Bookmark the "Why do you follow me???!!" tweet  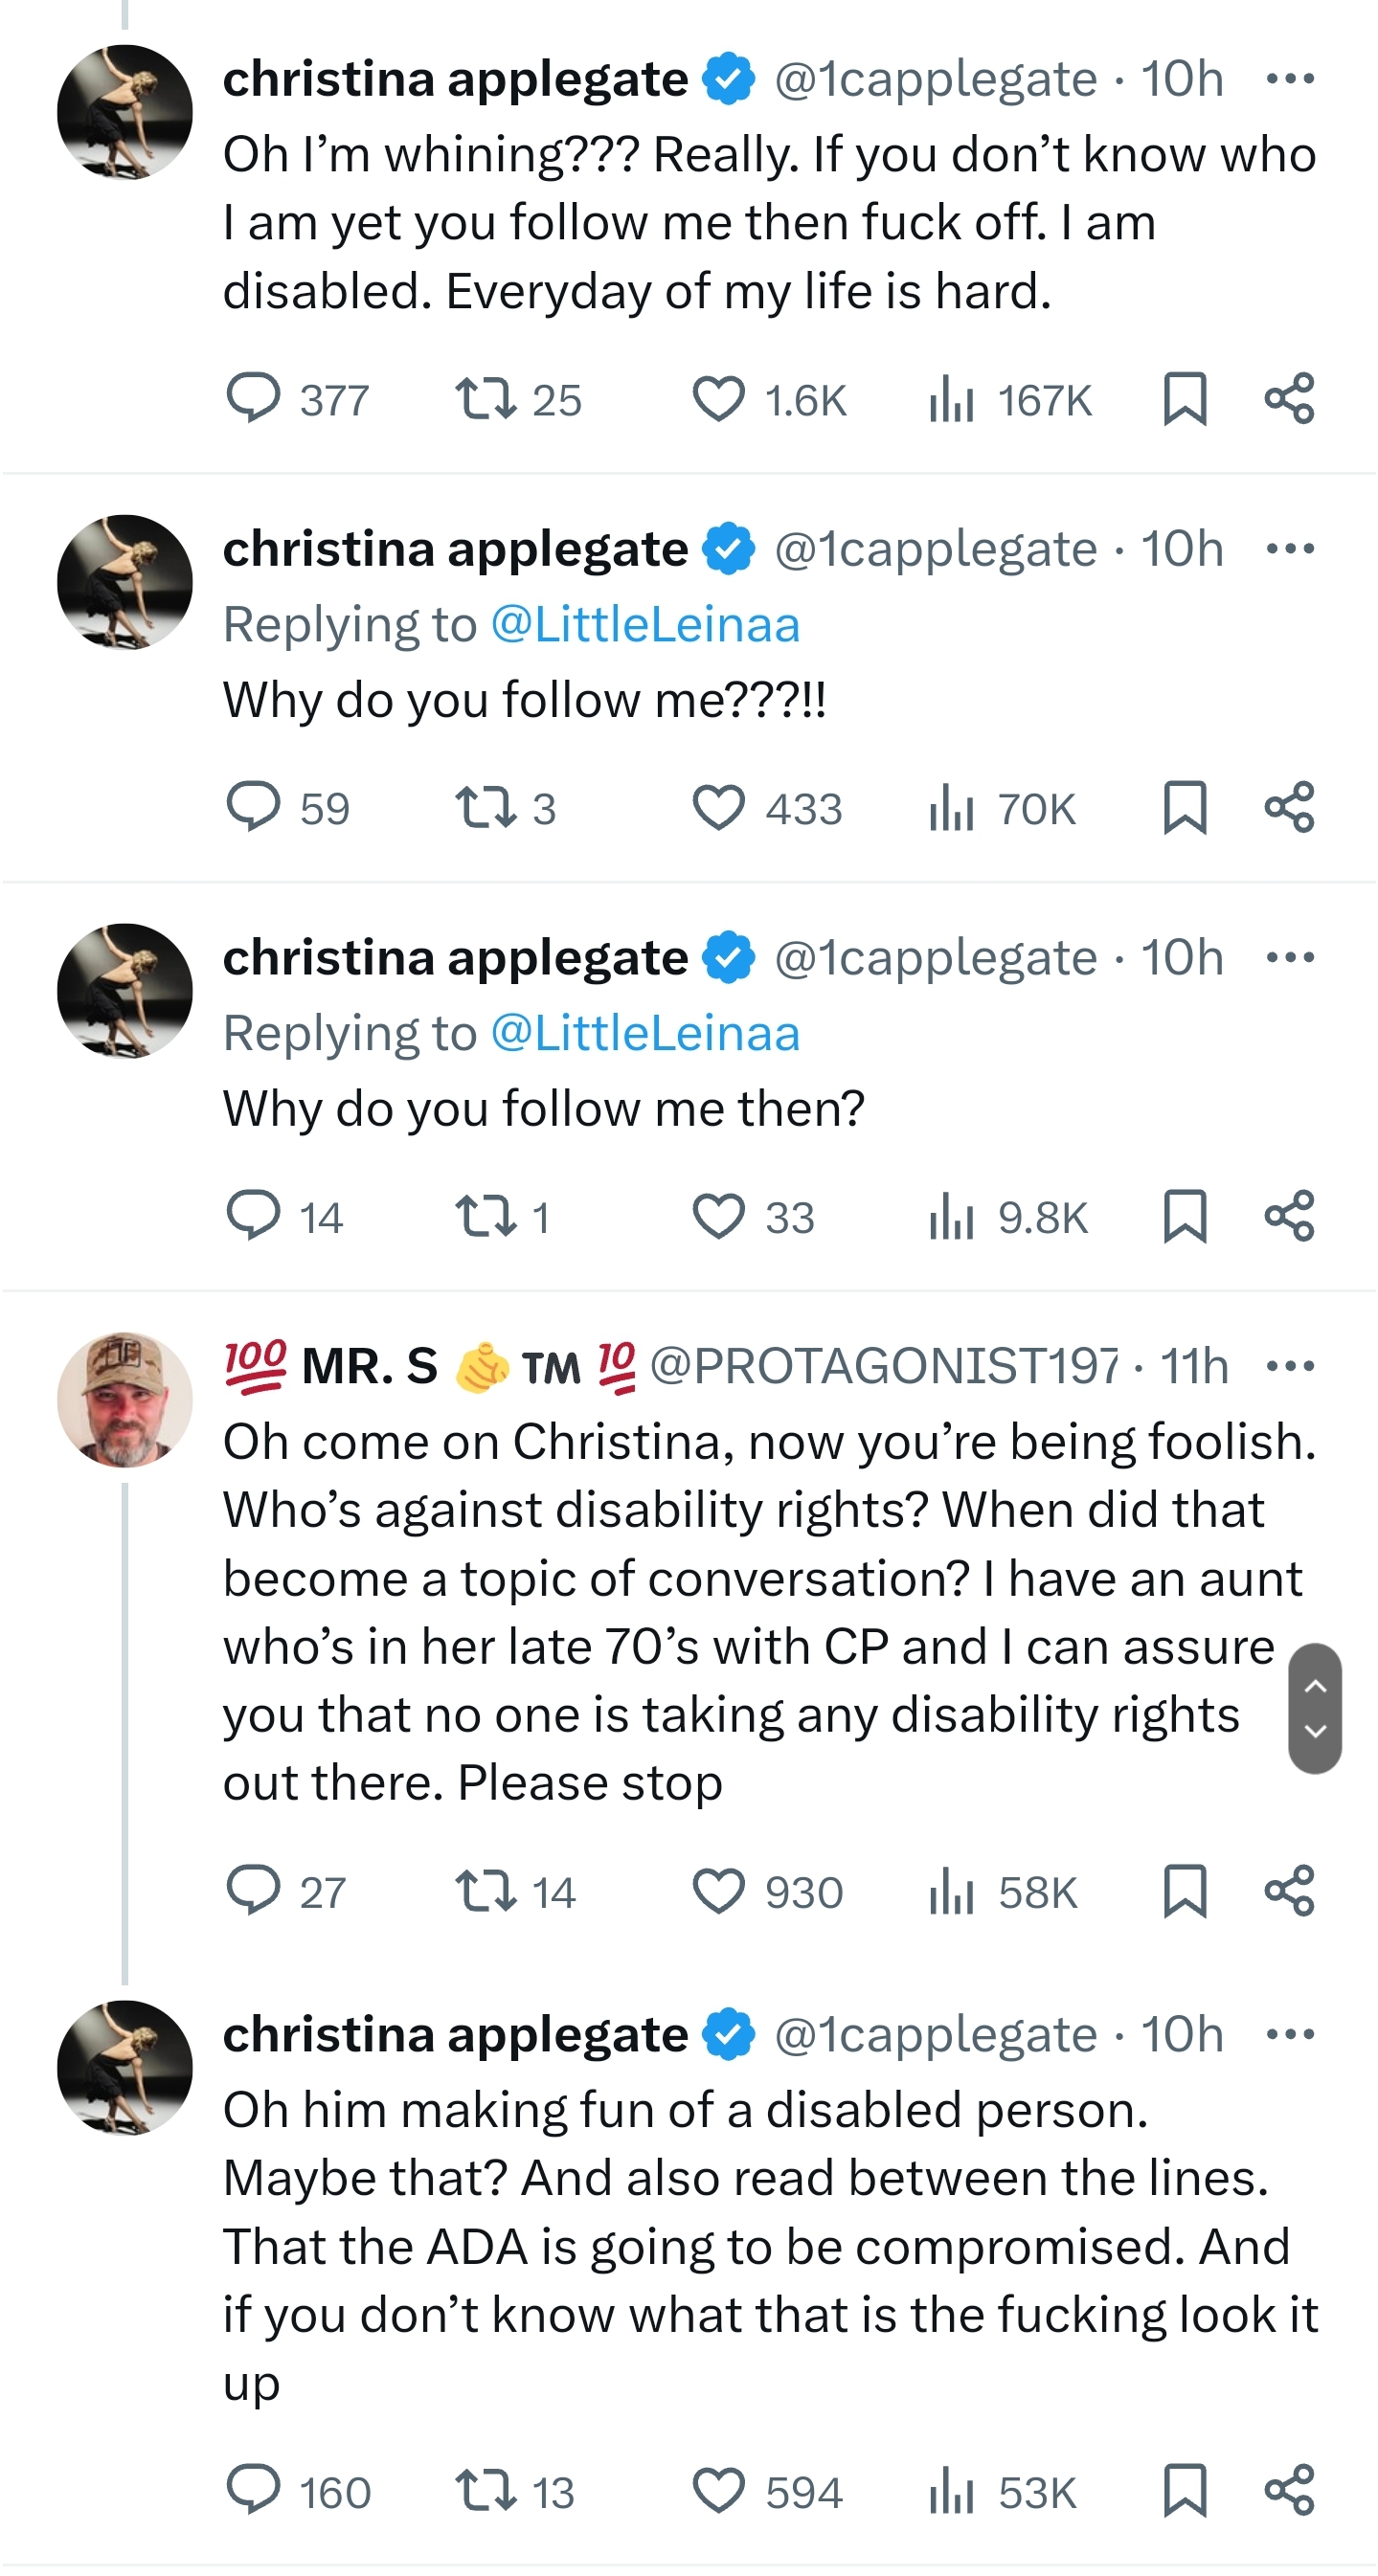pyautogui.click(x=1185, y=808)
